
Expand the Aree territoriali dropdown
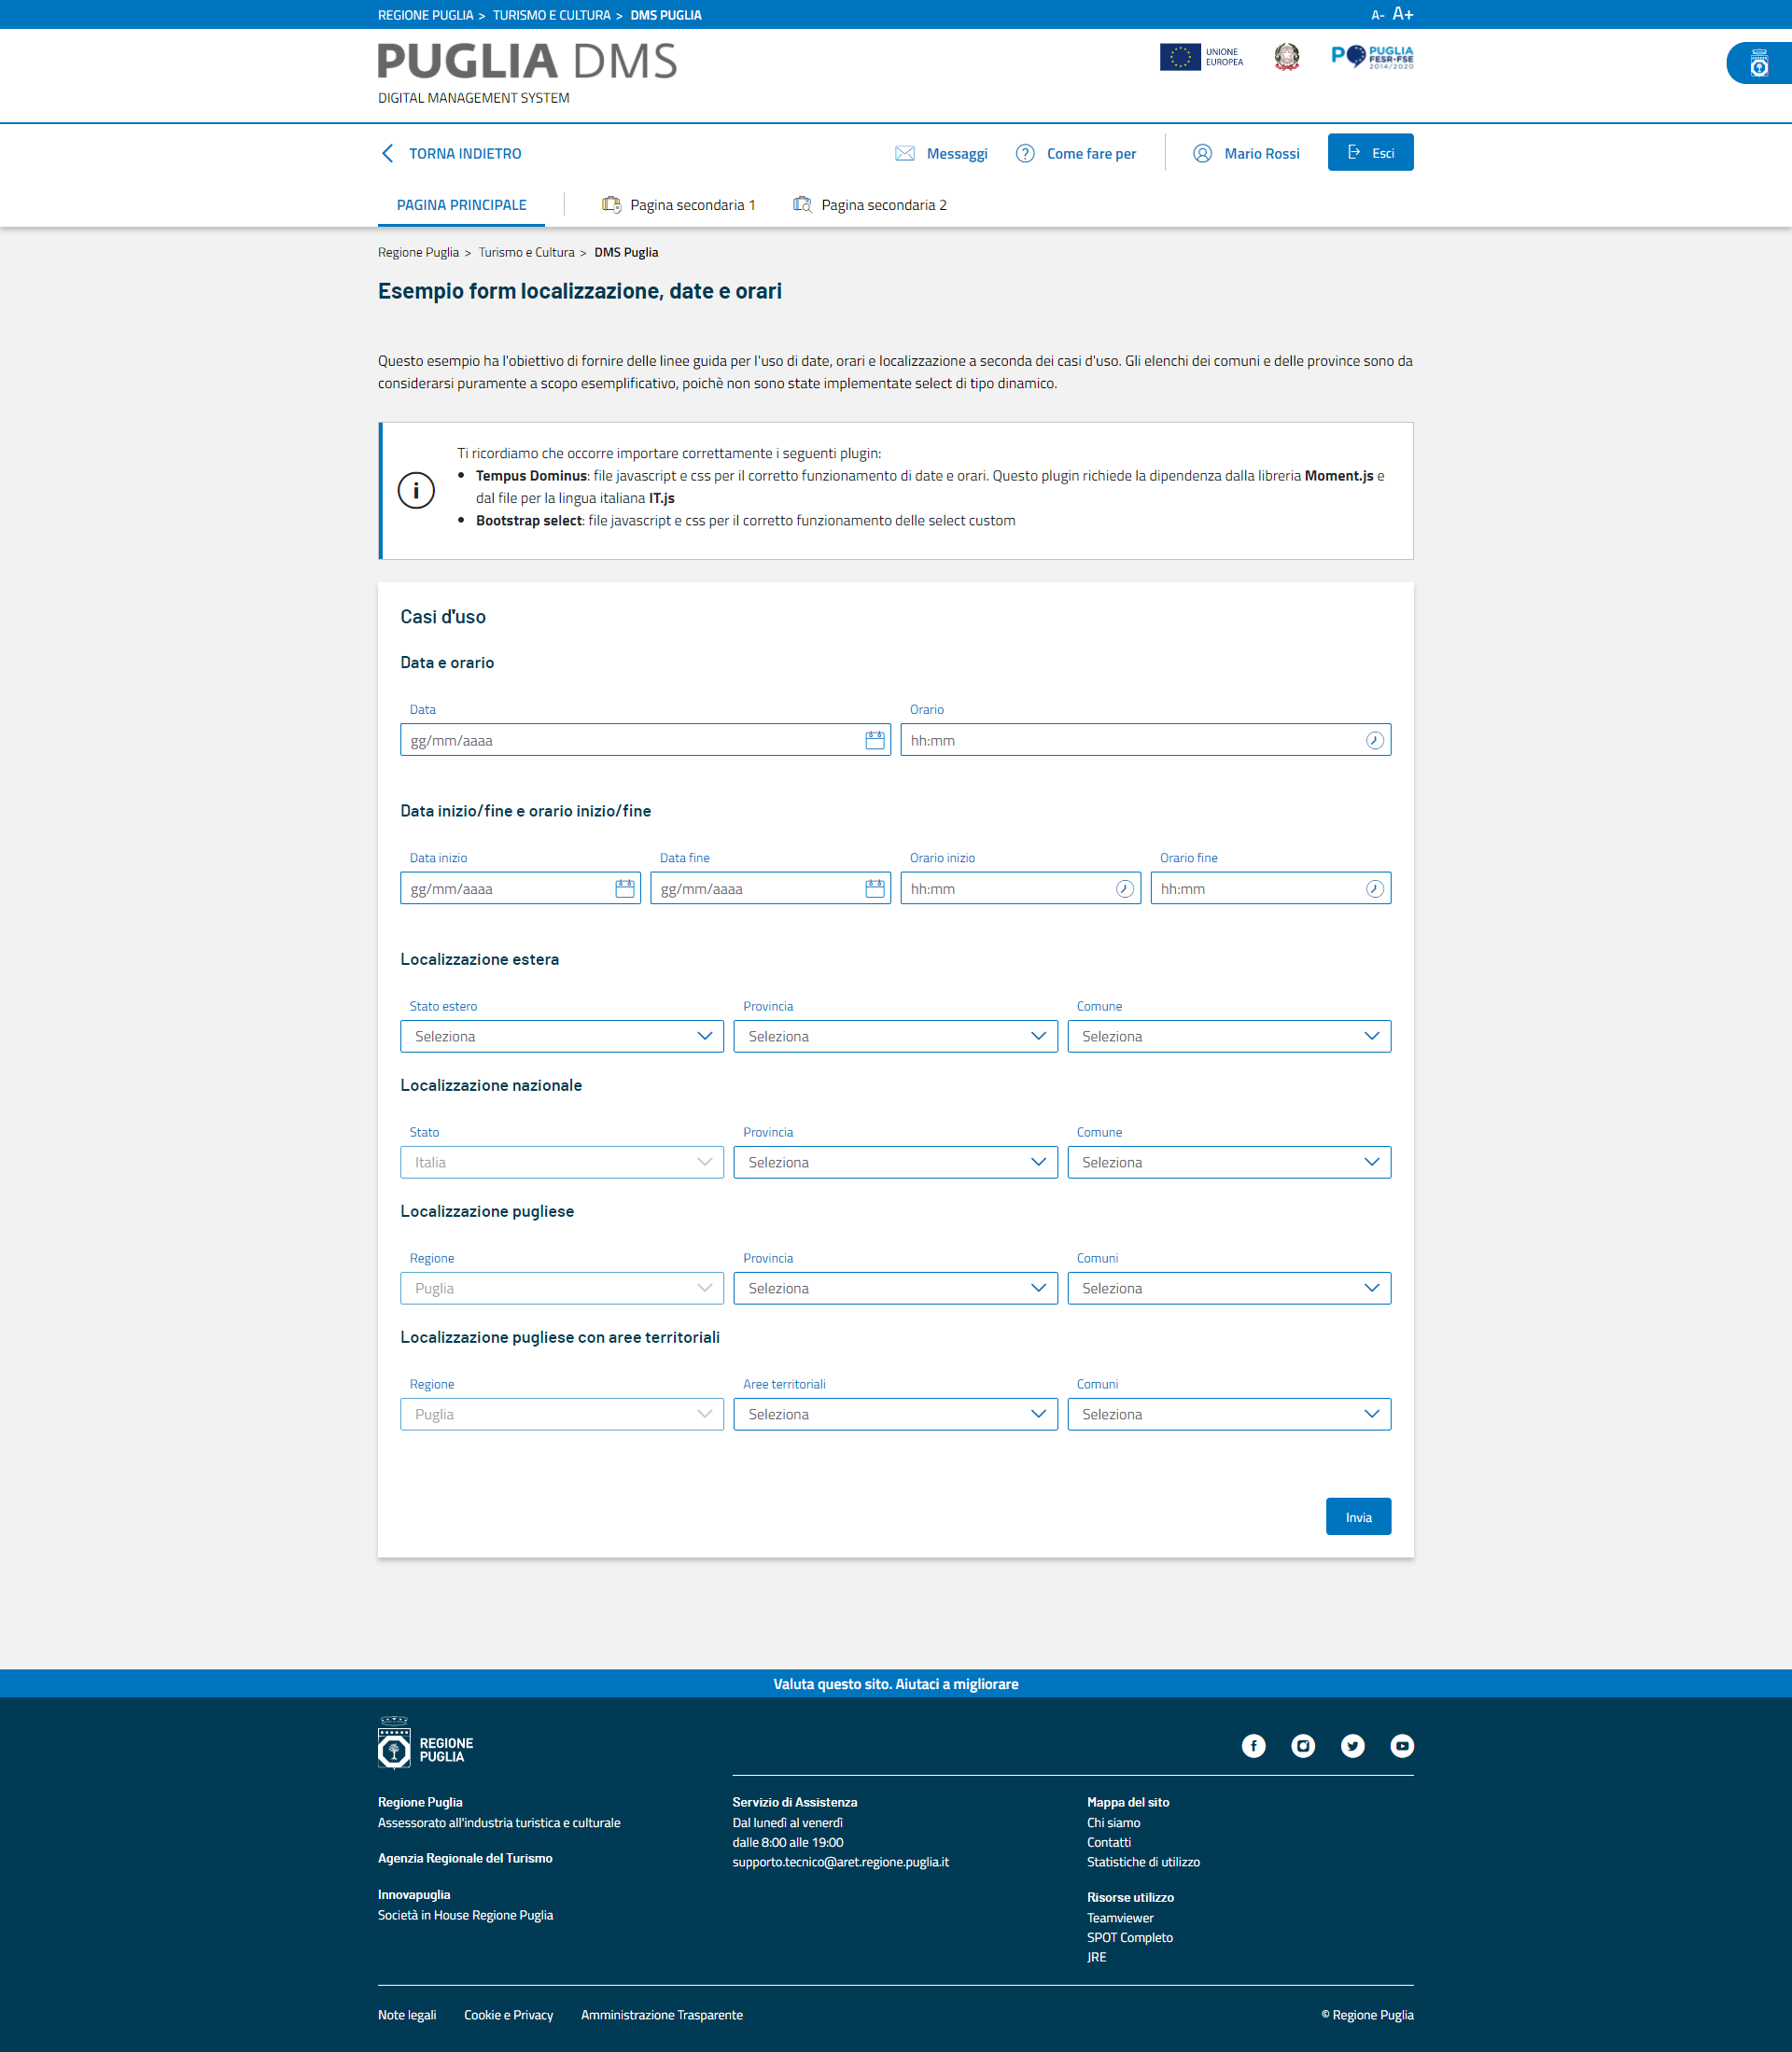[894, 1414]
